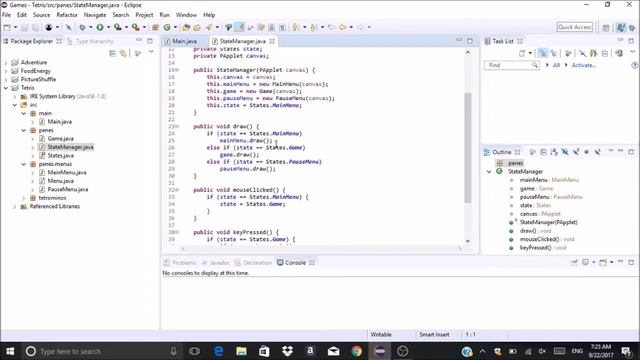Toggle Link with Editor in Package Explorer
640x360 pixels.
[x=123, y=53]
